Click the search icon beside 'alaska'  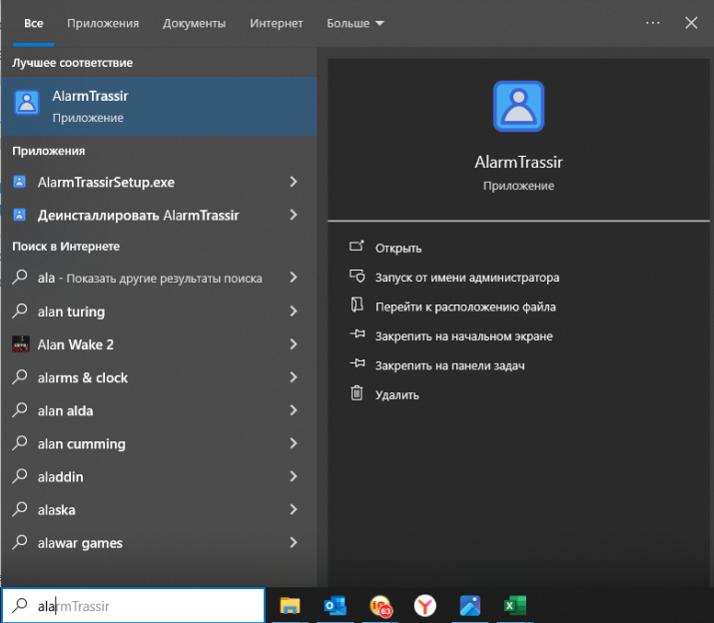pos(20,509)
